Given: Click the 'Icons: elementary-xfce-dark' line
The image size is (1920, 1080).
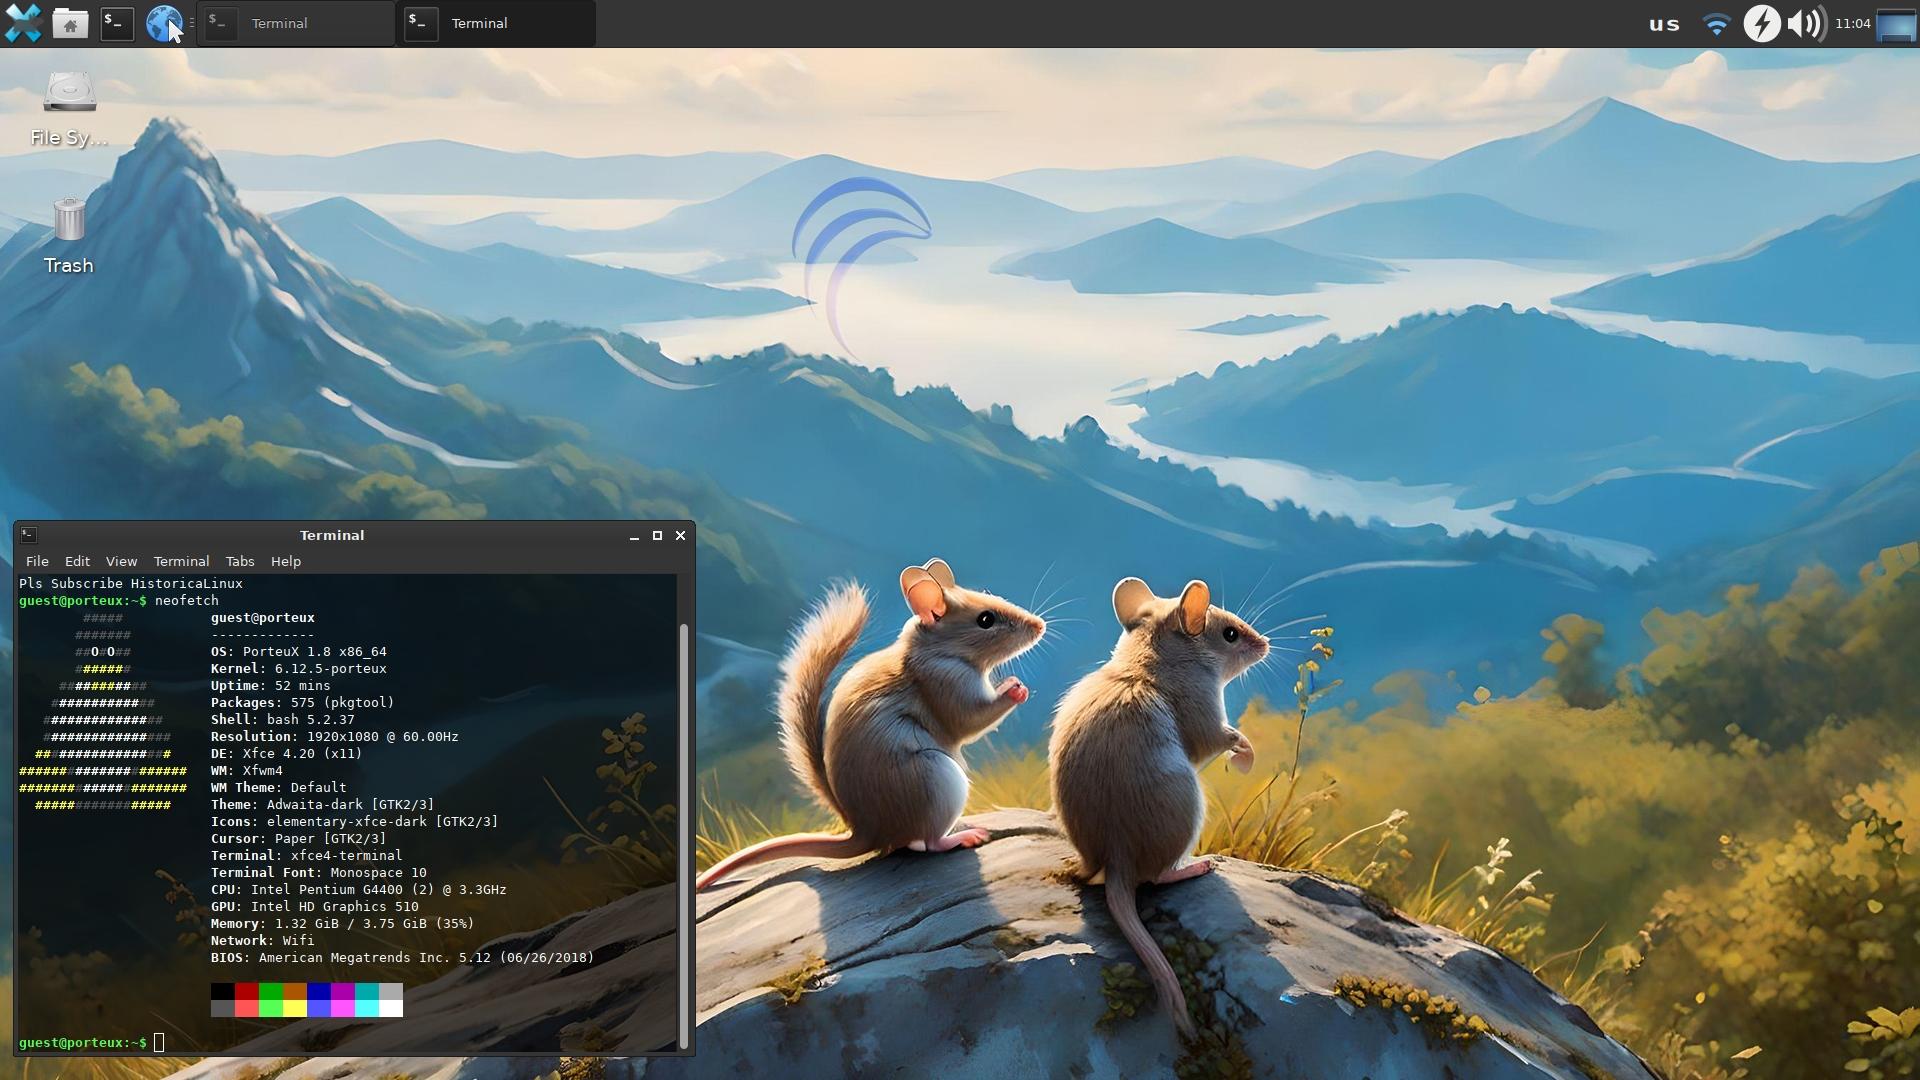Looking at the screenshot, I should (354, 822).
